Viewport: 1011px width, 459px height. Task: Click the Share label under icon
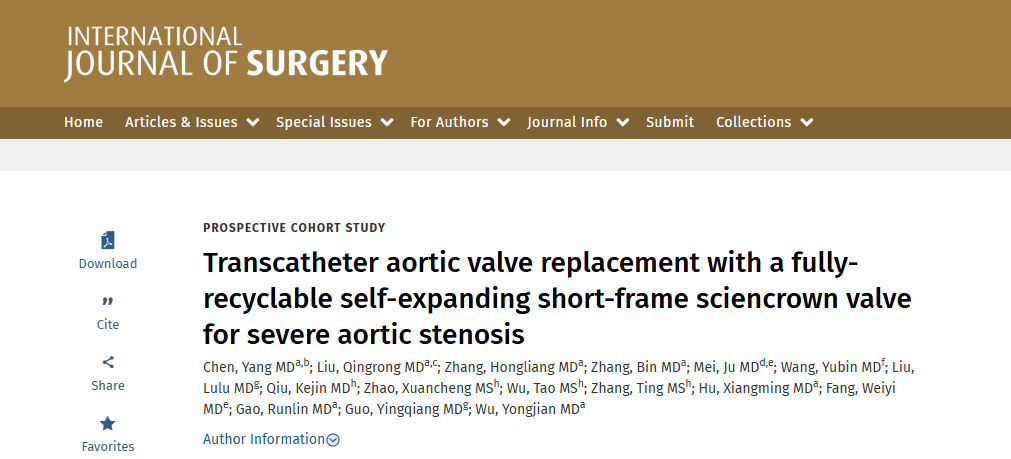pos(108,386)
